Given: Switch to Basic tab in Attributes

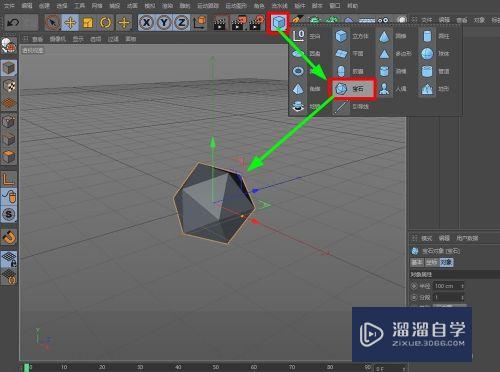Looking at the screenshot, I should coord(416,262).
